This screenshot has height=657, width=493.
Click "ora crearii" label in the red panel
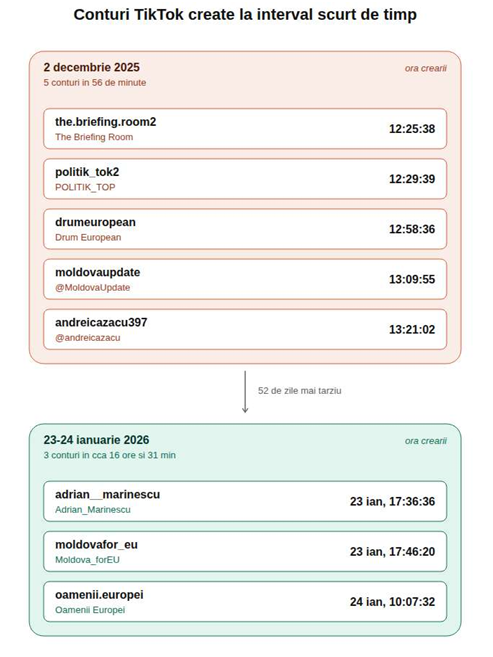coord(426,68)
